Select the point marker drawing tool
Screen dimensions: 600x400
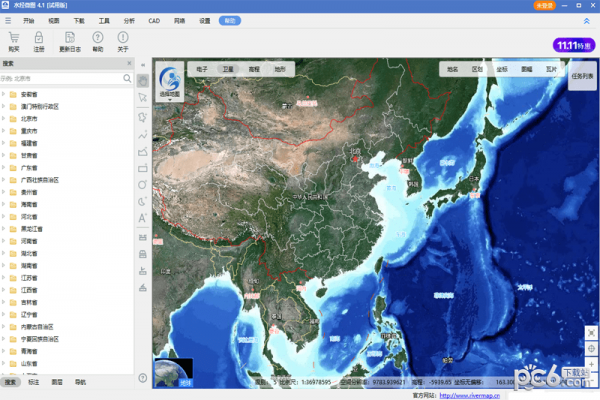143,118
